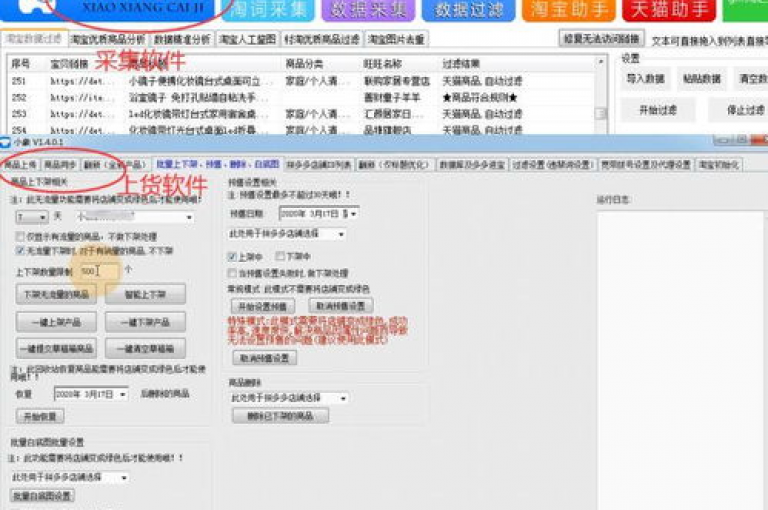Open the 数据精准分析 tab
768x510 pixels.
tap(182, 39)
